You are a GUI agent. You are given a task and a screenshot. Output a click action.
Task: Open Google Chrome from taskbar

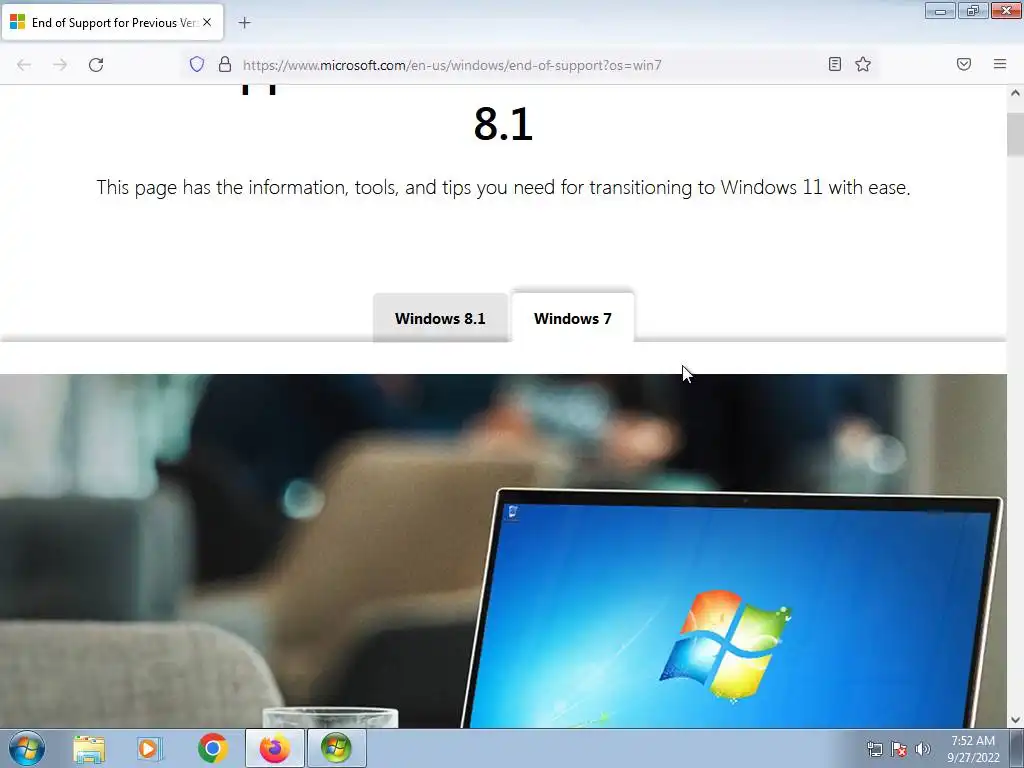click(212, 749)
